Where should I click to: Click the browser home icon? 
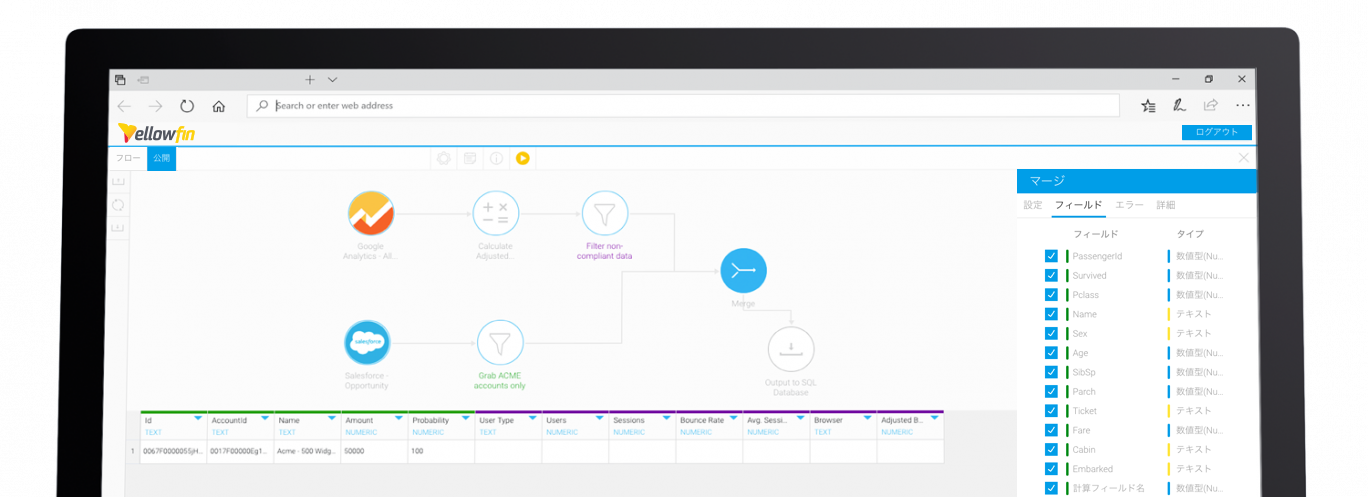(x=218, y=106)
